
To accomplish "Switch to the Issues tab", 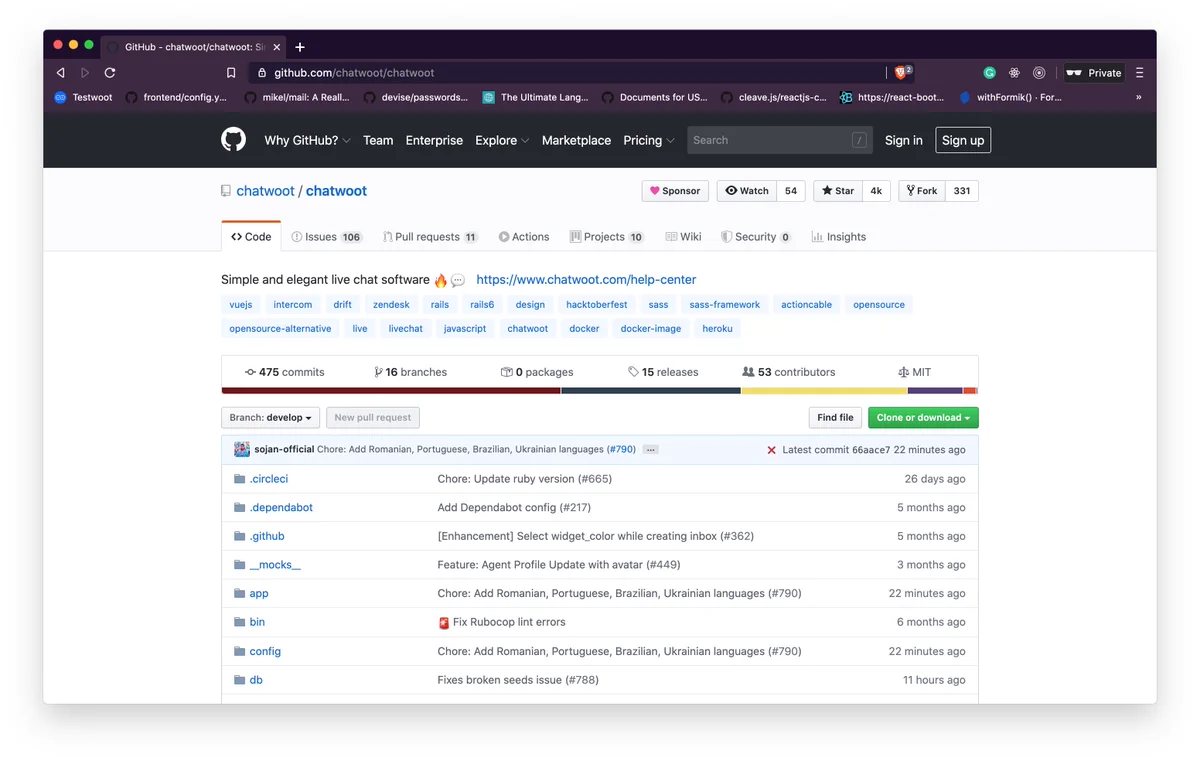I will pyautogui.click(x=326, y=237).
